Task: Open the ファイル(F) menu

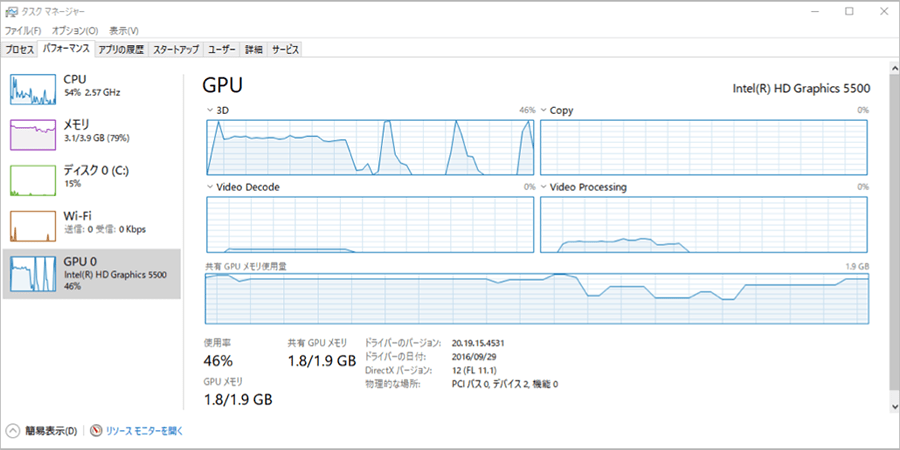Action: 23,30
